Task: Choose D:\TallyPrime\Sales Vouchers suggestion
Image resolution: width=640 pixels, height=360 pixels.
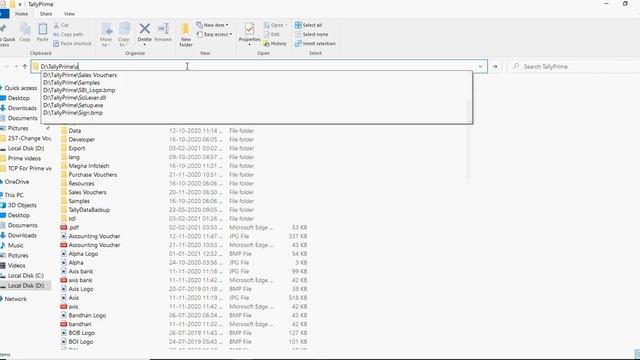Action: (80, 75)
